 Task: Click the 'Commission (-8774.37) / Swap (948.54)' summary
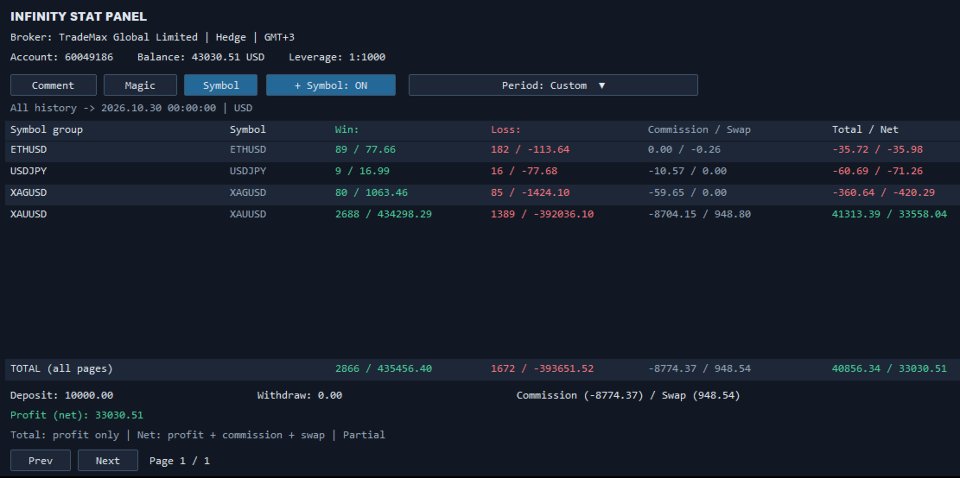click(x=628, y=395)
